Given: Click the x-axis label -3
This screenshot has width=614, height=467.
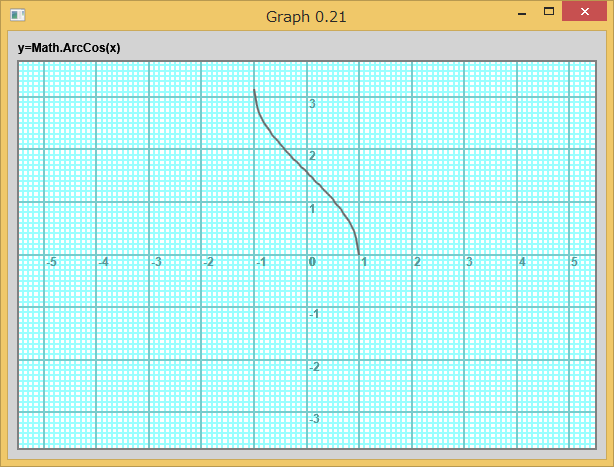Looking at the screenshot, I should (x=156, y=262).
